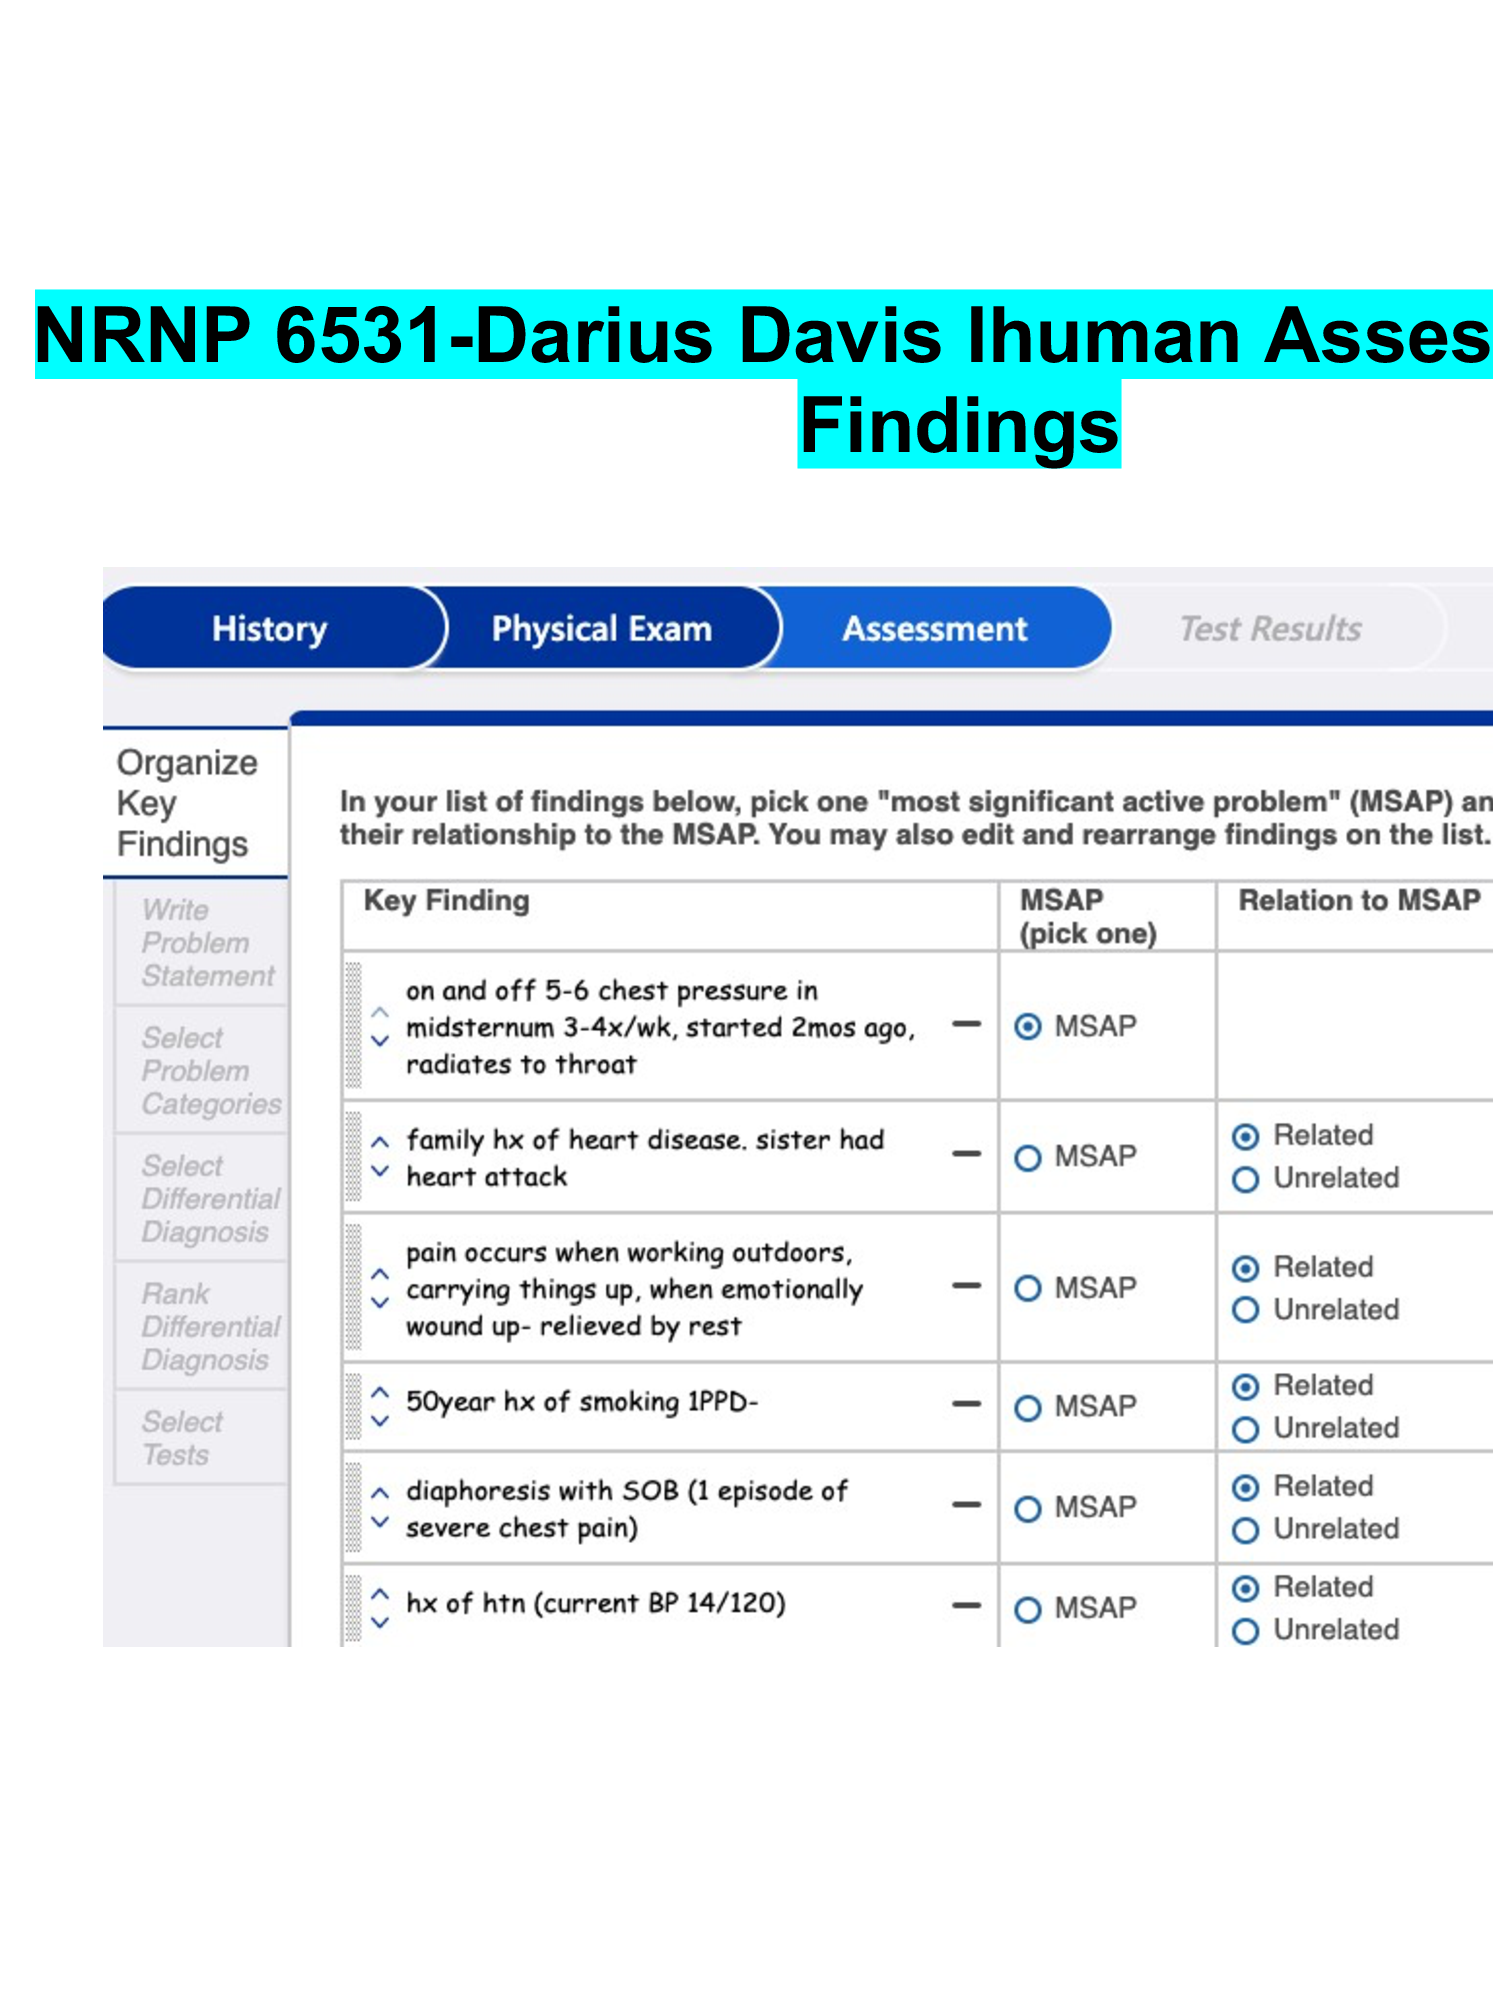This screenshot has width=1493, height=1991.
Task: Move diaphoresis finding down with chevron
Action: click(380, 1522)
